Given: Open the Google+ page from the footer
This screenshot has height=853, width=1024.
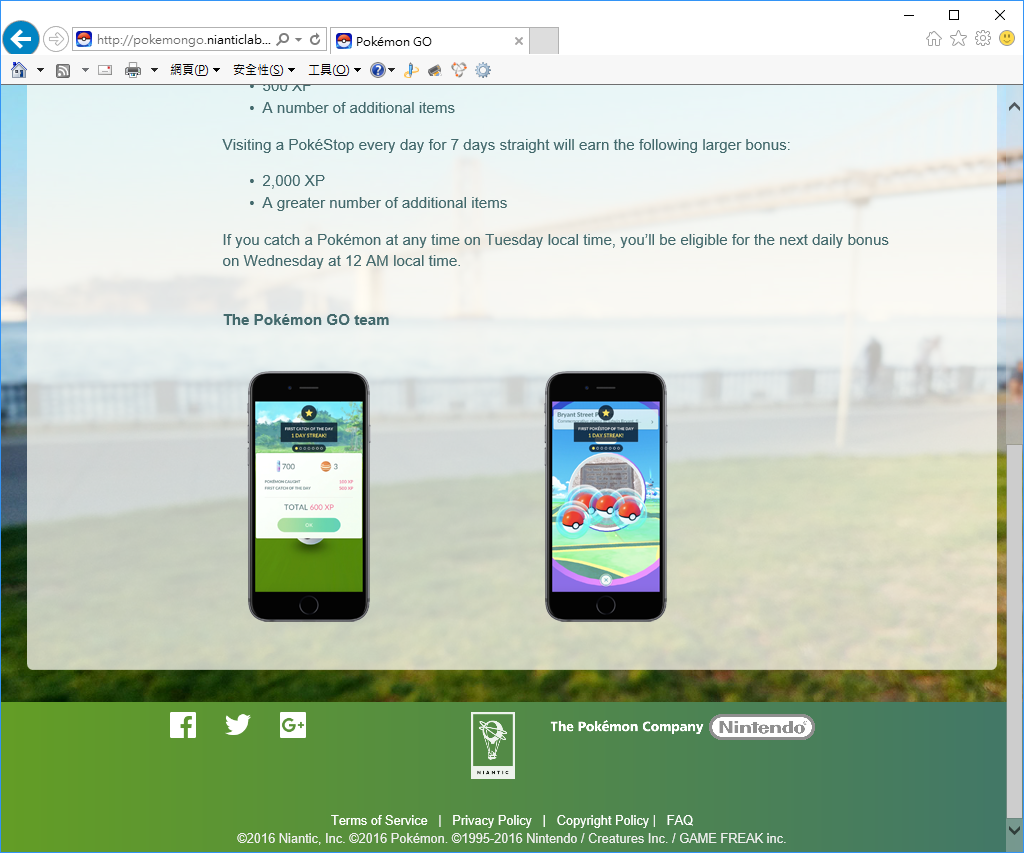Looking at the screenshot, I should [x=293, y=725].
